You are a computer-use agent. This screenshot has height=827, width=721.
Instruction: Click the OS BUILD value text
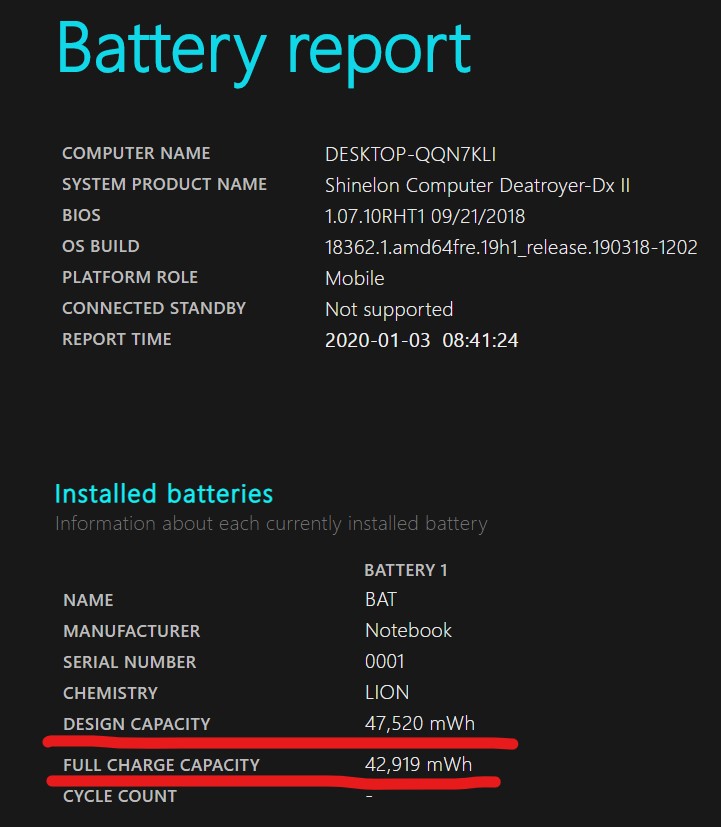point(511,247)
